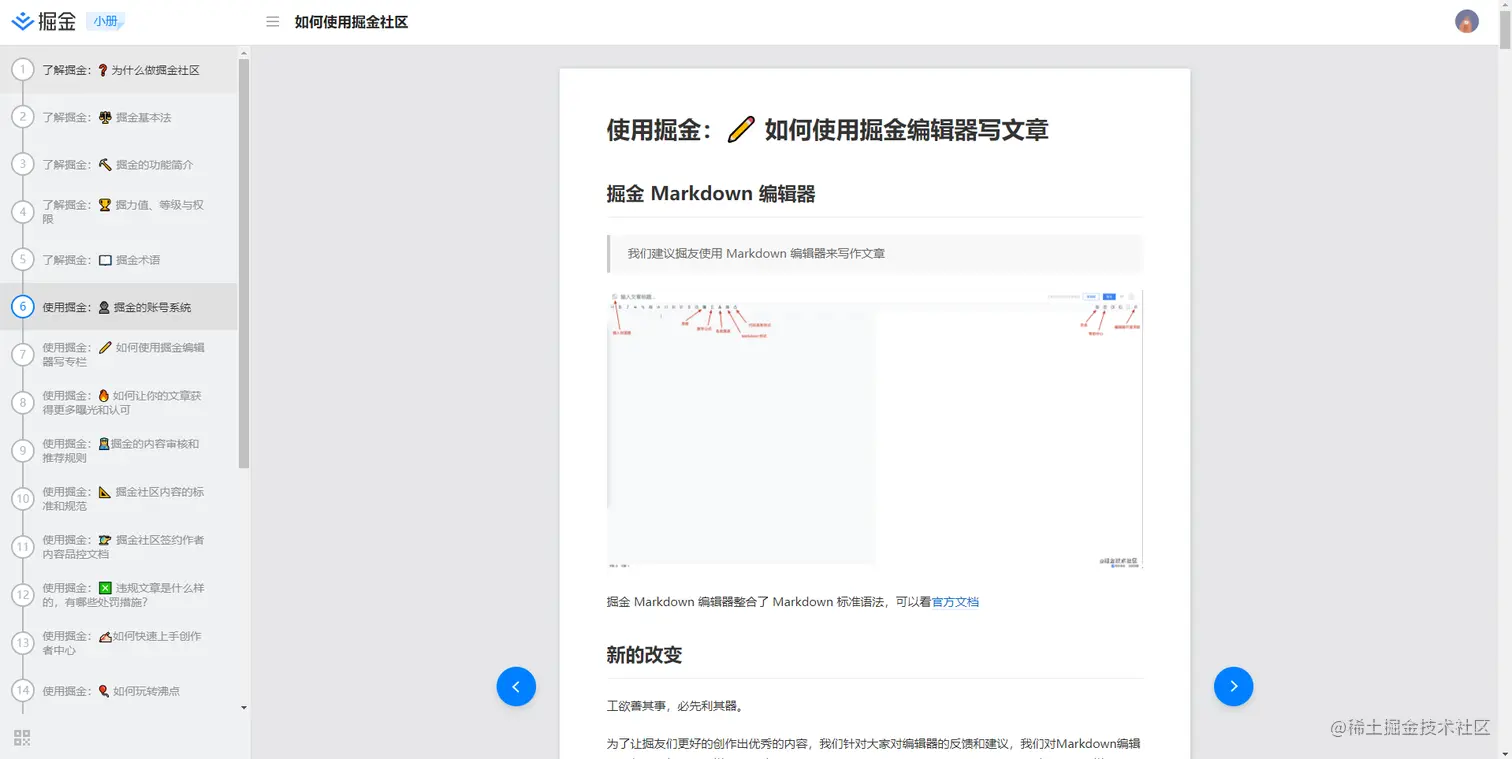
Task: Open chapter 6 掘金的账号系统
Action: pyautogui.click(x=119, y=307)
